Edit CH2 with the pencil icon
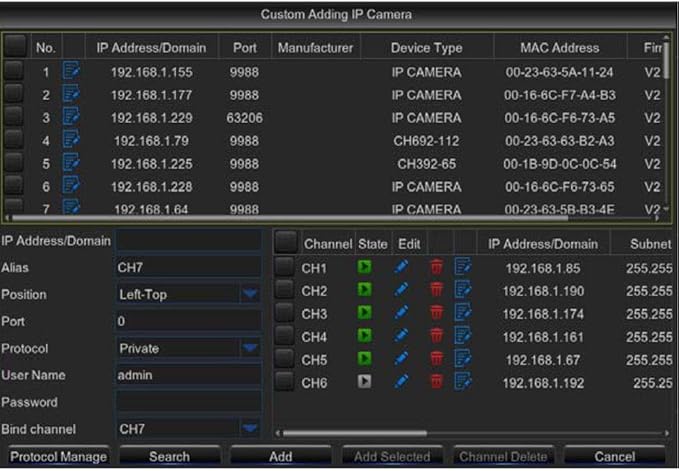 click(401, 290)
